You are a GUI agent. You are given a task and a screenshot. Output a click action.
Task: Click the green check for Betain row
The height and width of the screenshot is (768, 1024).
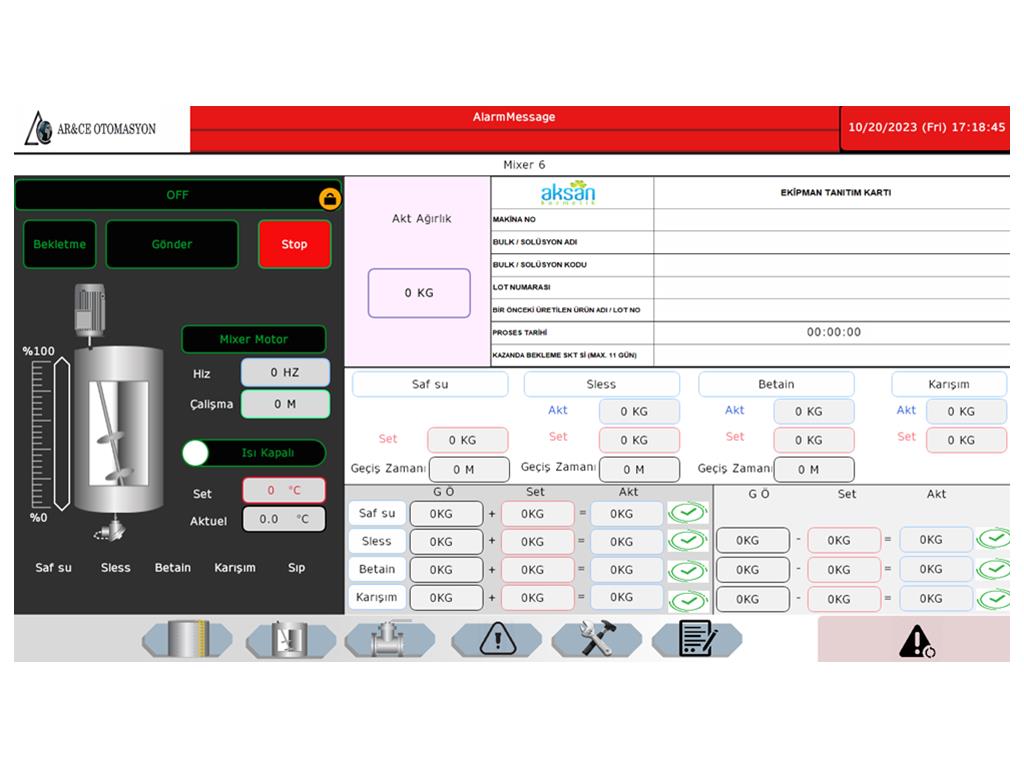coord(688,570)
